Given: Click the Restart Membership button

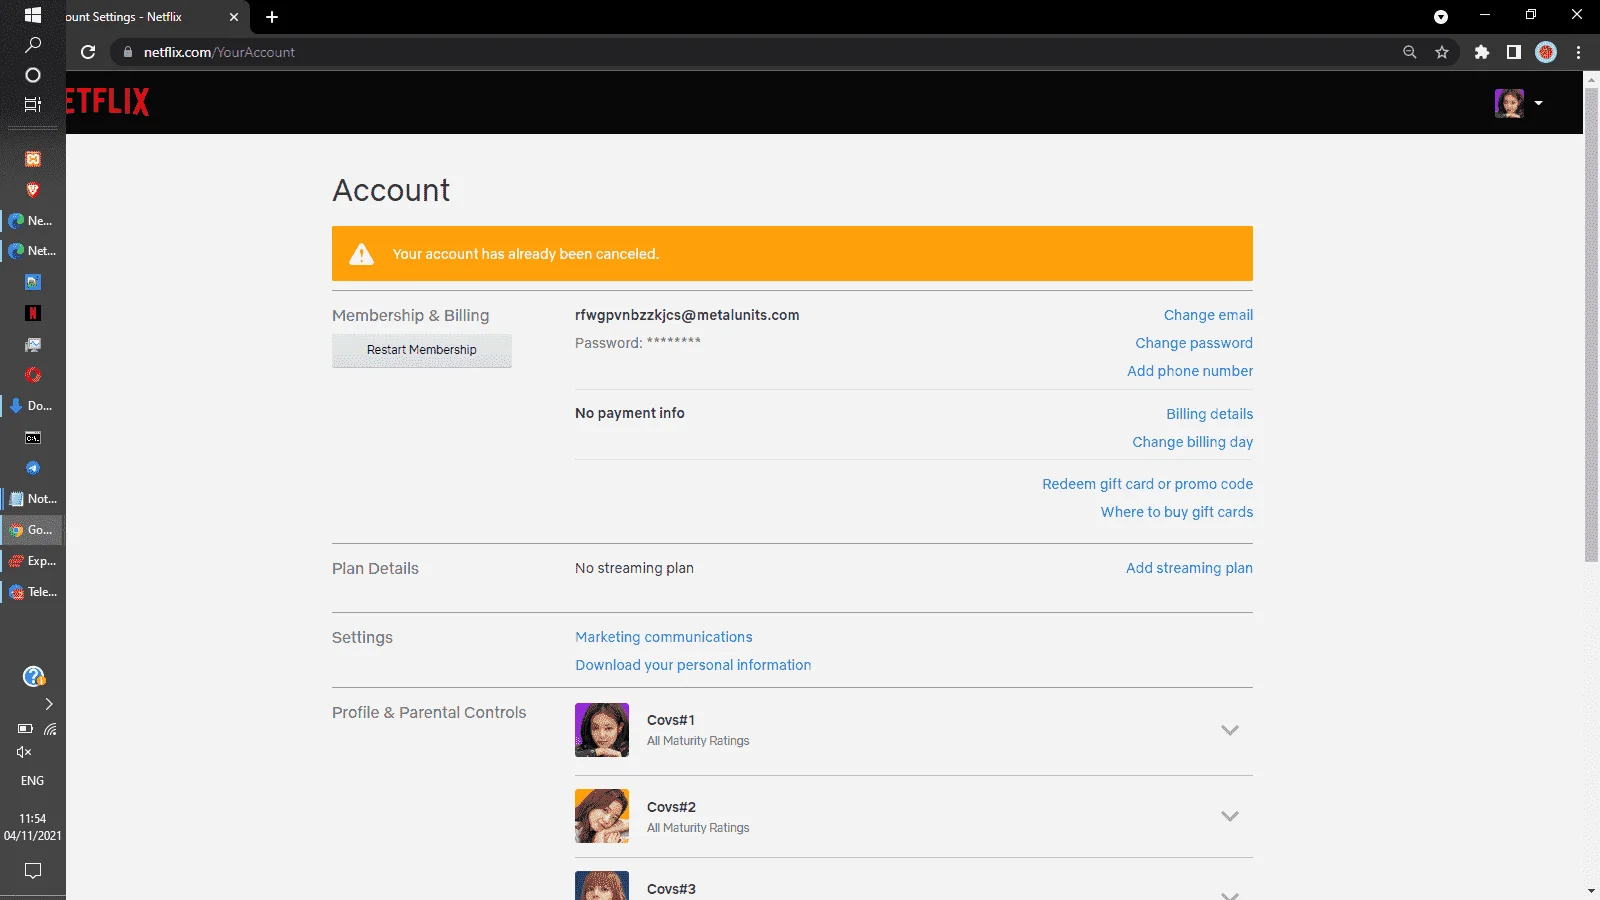Looking at the screenshot, I should tap(422, 350).
